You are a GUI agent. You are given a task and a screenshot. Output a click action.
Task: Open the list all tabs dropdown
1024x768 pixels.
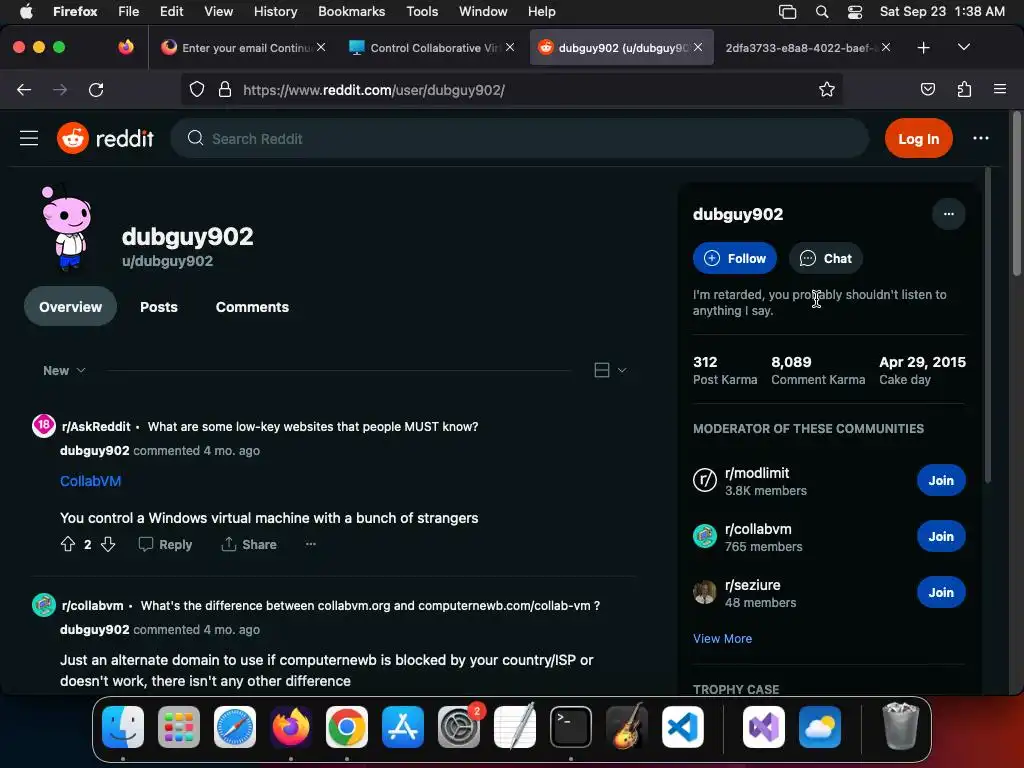coord(963,48)
